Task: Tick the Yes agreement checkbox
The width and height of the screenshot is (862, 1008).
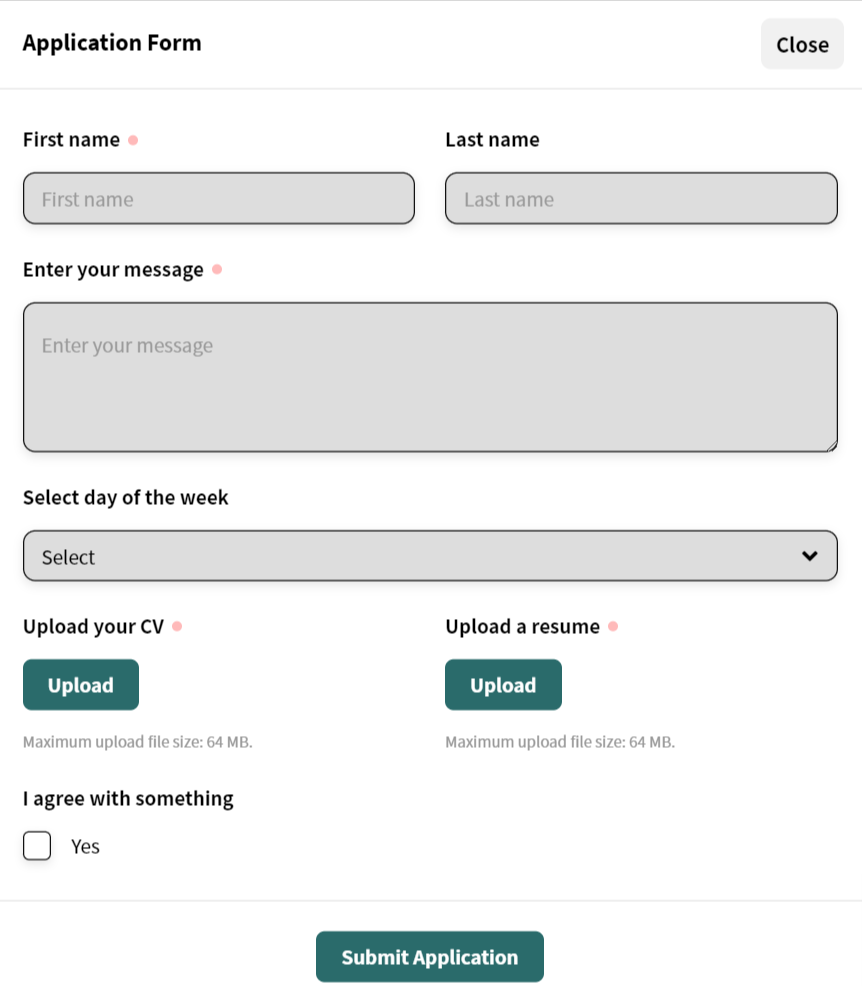Action: 37,845
